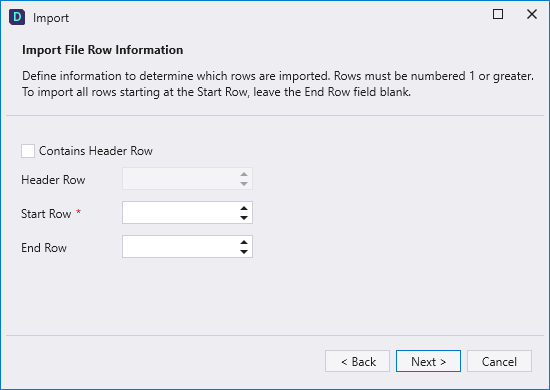Screen dimensions: 550x390
Task: Increase the Start Row value with up arrow
Action: point(244,208)
